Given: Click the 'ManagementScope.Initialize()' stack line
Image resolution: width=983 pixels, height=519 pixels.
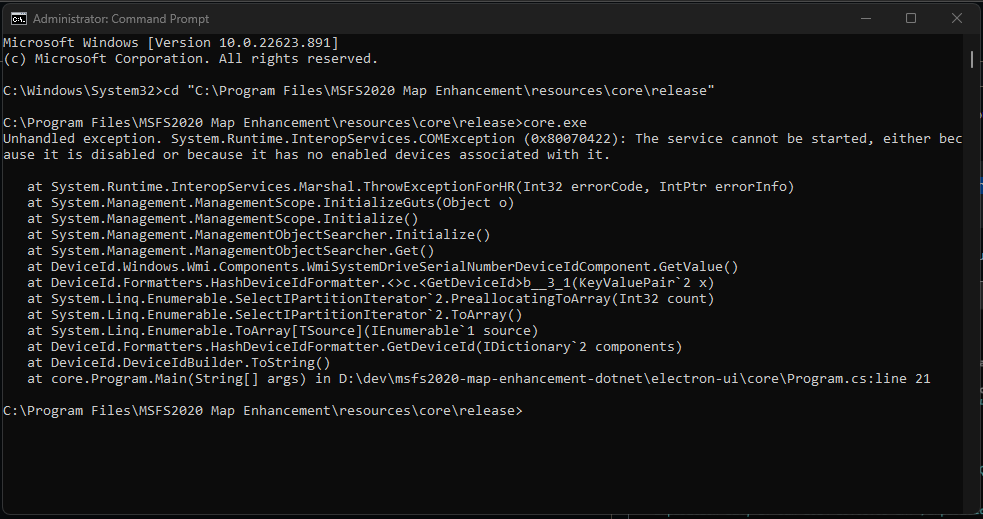Looking at the screenshot, I should (223, 219).
